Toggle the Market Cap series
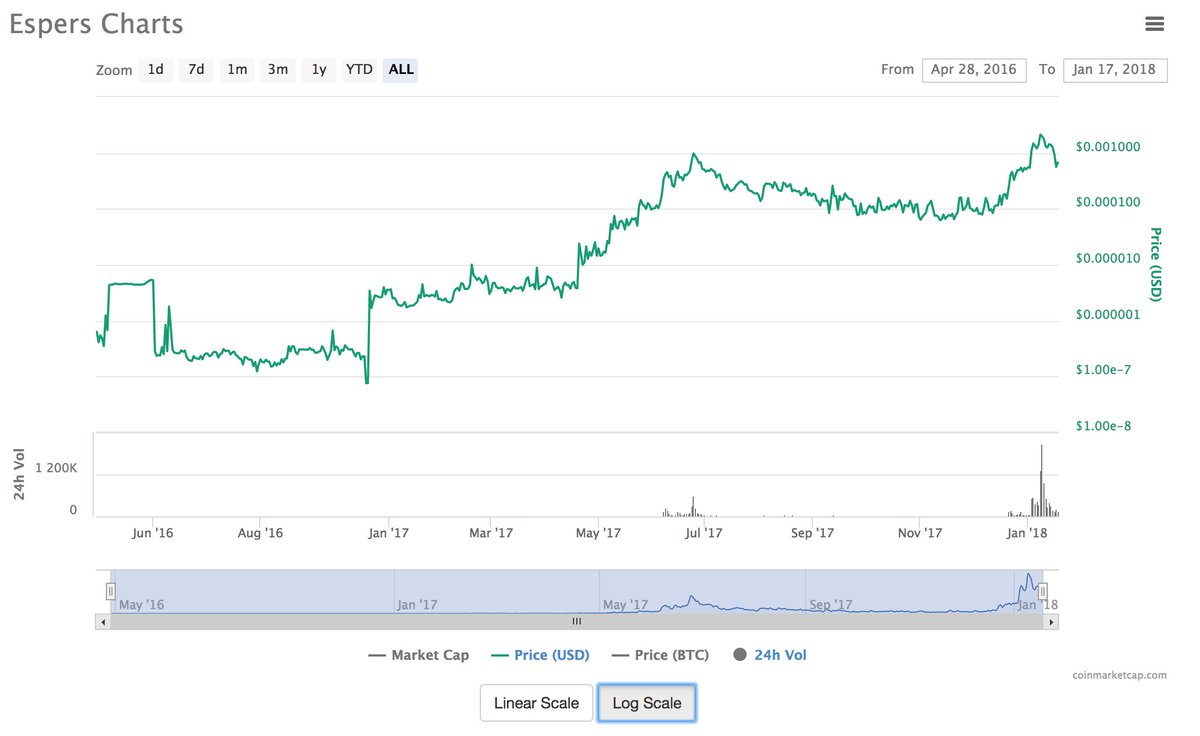 click(x=419, y=656)
